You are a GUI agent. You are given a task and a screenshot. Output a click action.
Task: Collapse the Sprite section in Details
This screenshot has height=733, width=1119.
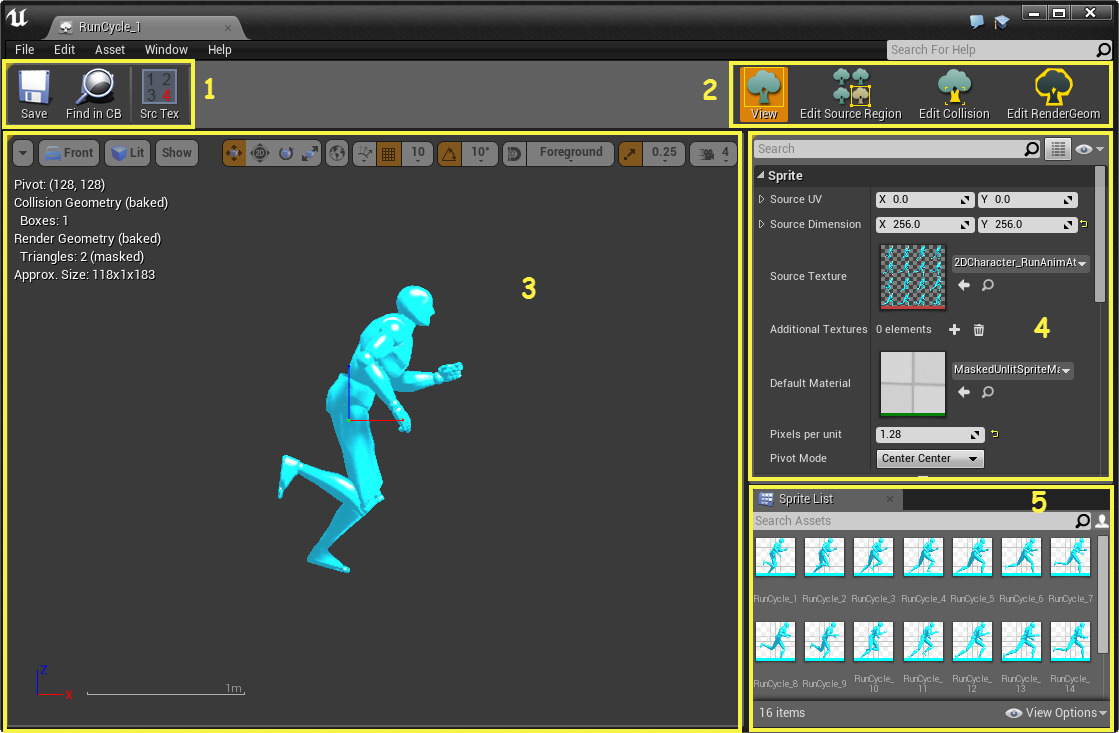(763, 175)
